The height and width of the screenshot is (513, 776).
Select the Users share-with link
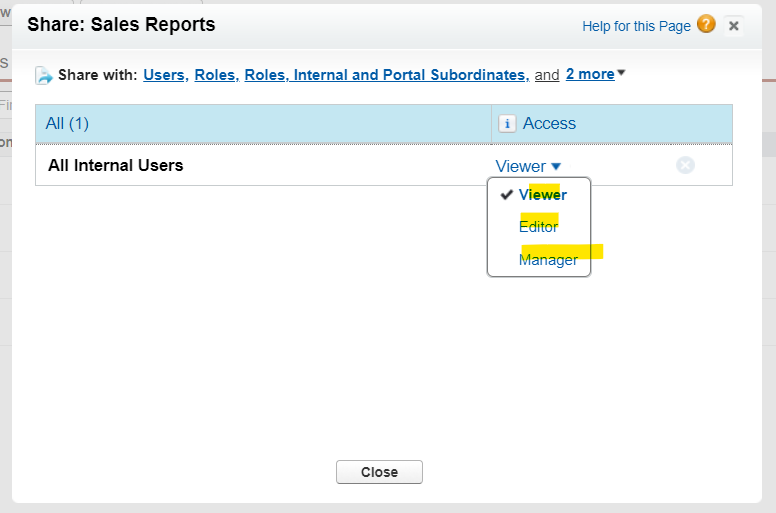[x=165, y=75]
